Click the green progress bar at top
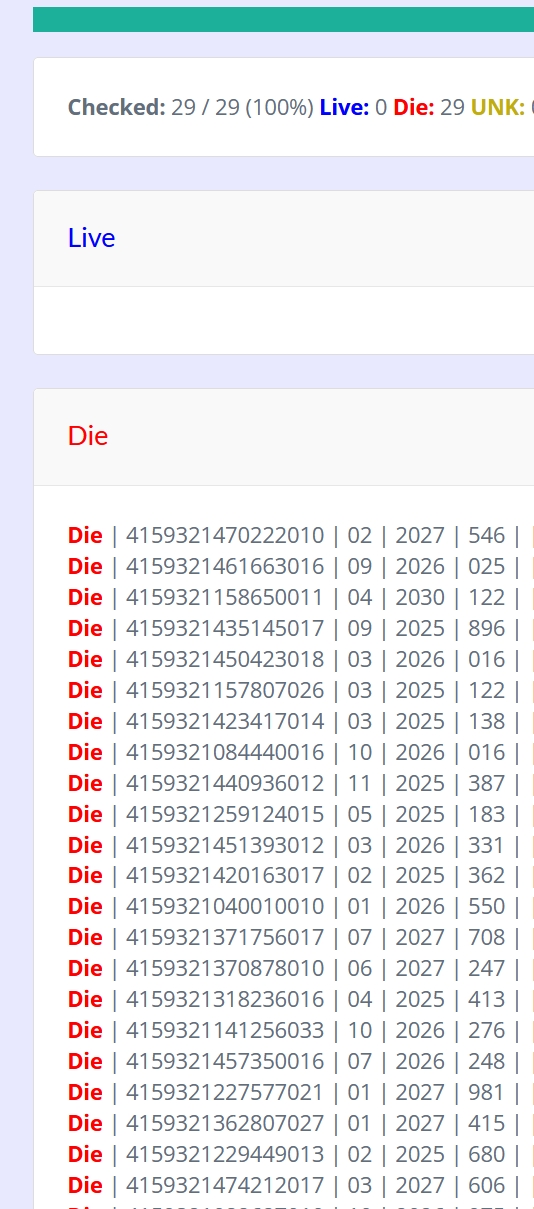Viewport: 534px width, 1209px height. [x=283, y=19]
